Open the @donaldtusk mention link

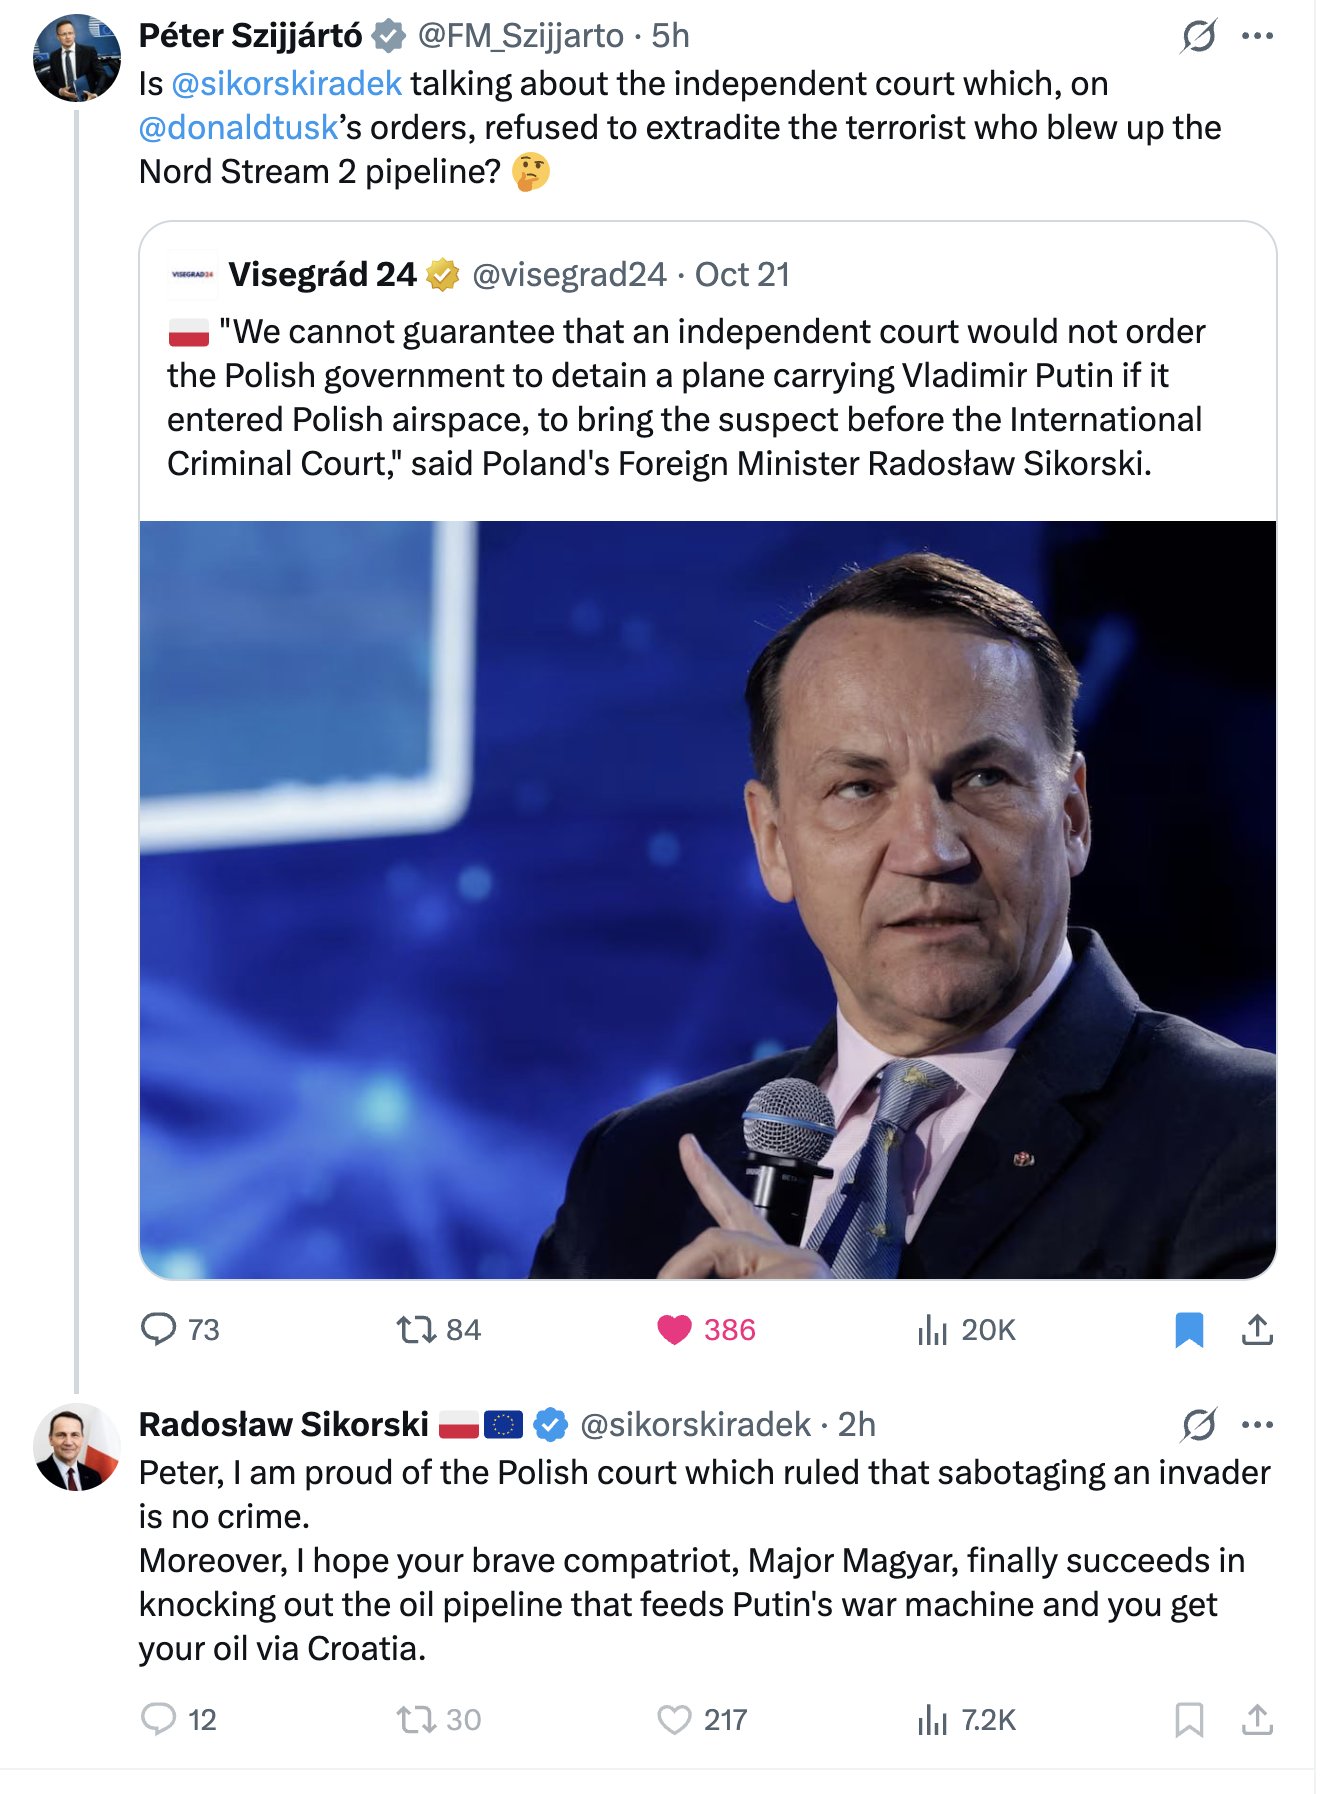point(239,128)
